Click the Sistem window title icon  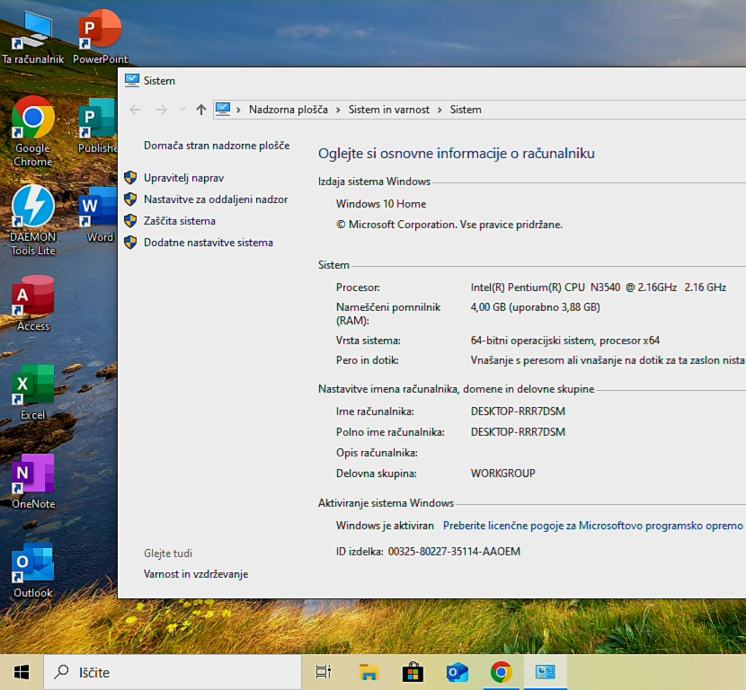(132, 80)
